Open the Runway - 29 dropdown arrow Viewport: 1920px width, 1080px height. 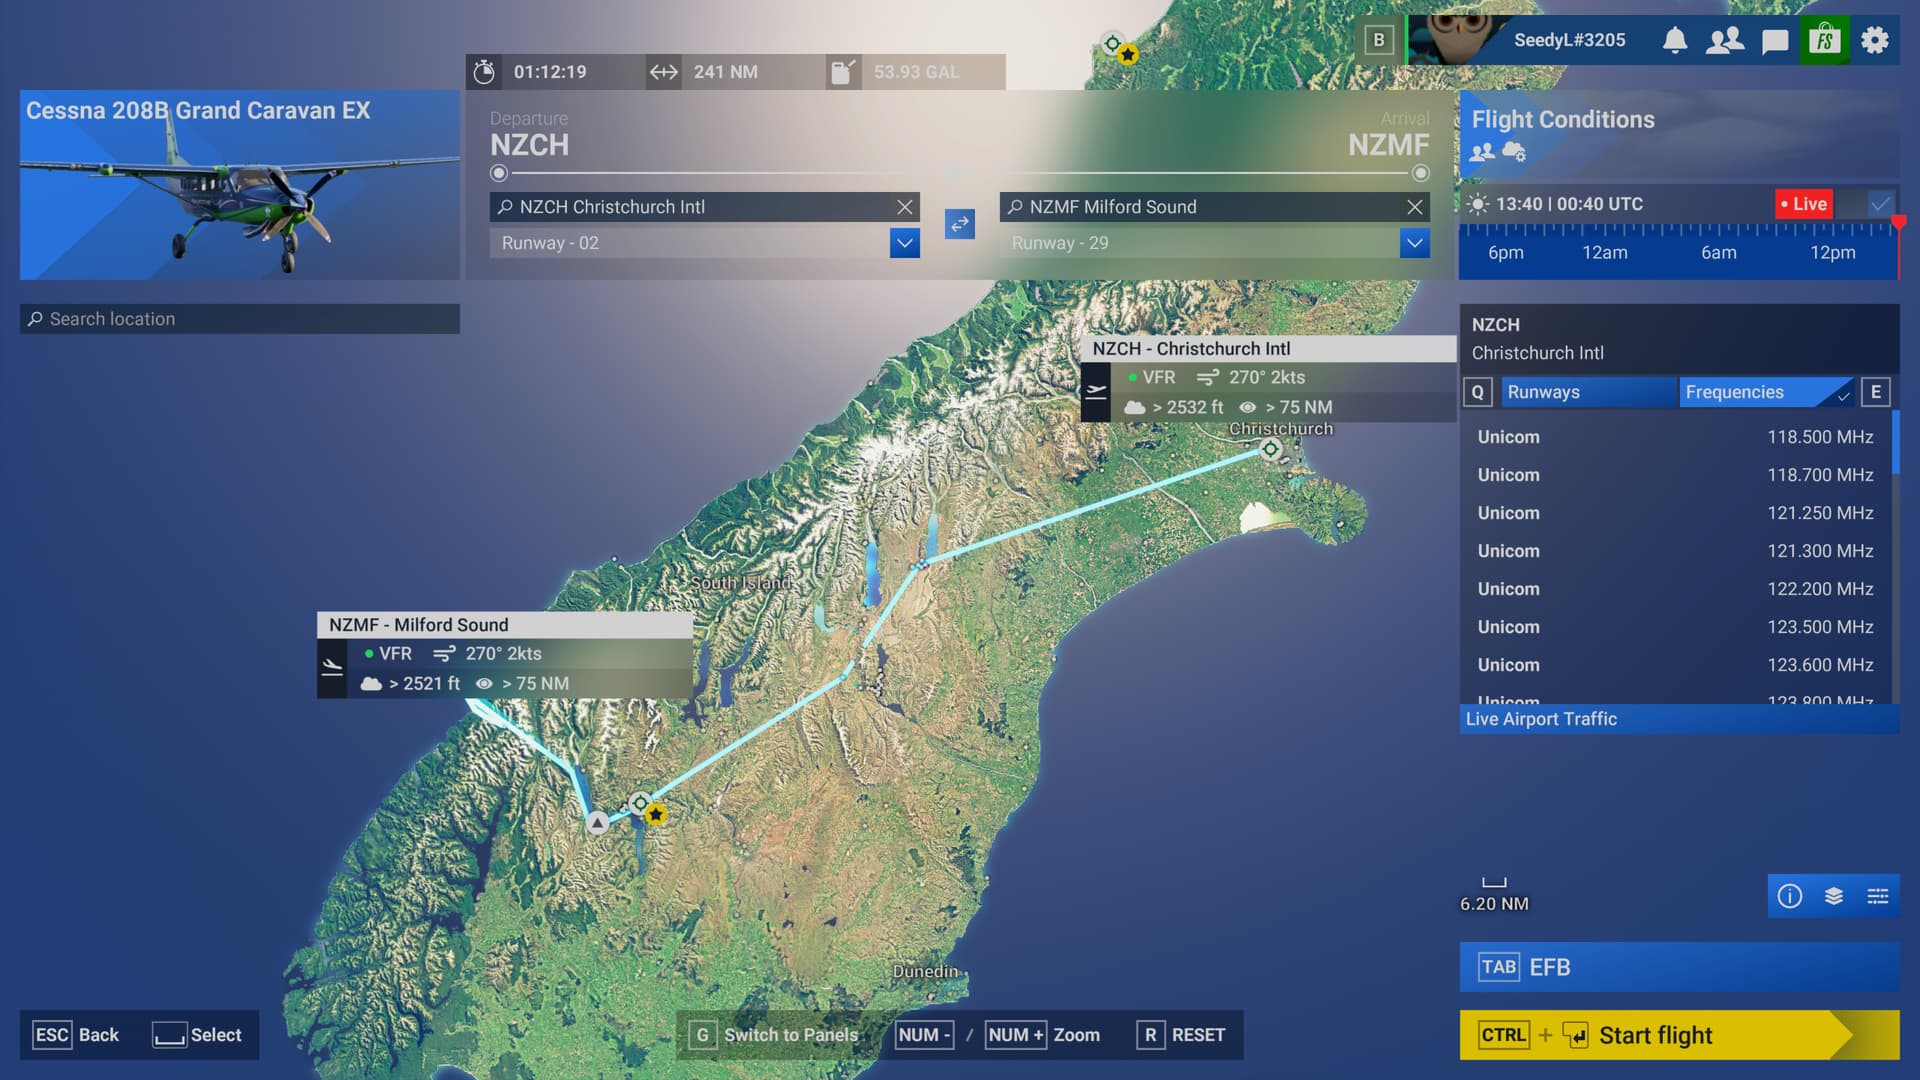pos(1415,243)
